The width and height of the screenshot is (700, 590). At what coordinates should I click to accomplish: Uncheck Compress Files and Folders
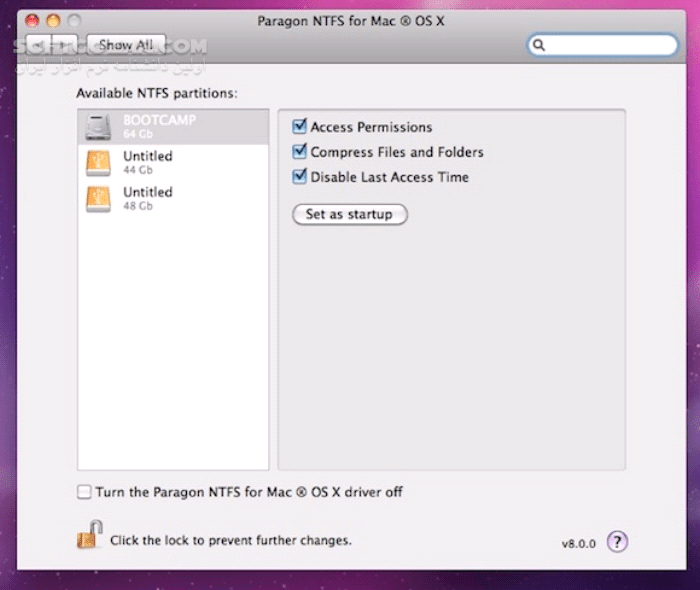(x=299, y=152)
